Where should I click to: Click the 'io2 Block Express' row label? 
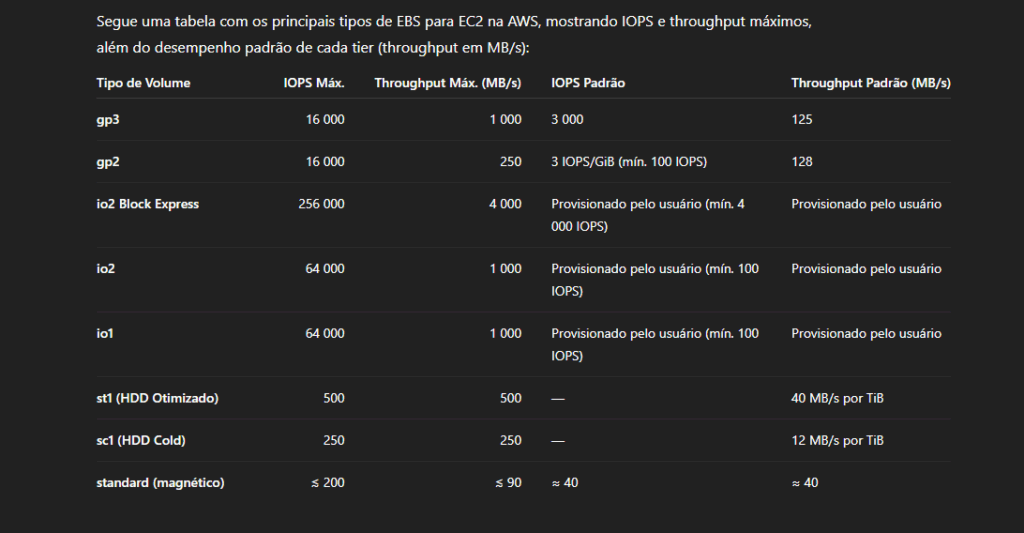[147, 204]
